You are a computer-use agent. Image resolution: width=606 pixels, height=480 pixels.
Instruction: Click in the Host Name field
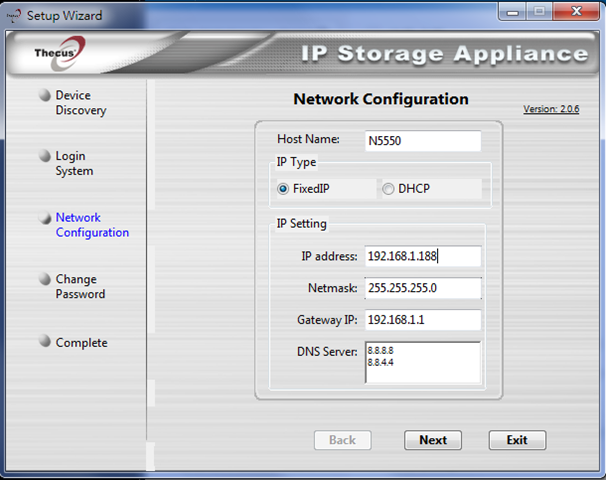[x=423, y=141]
